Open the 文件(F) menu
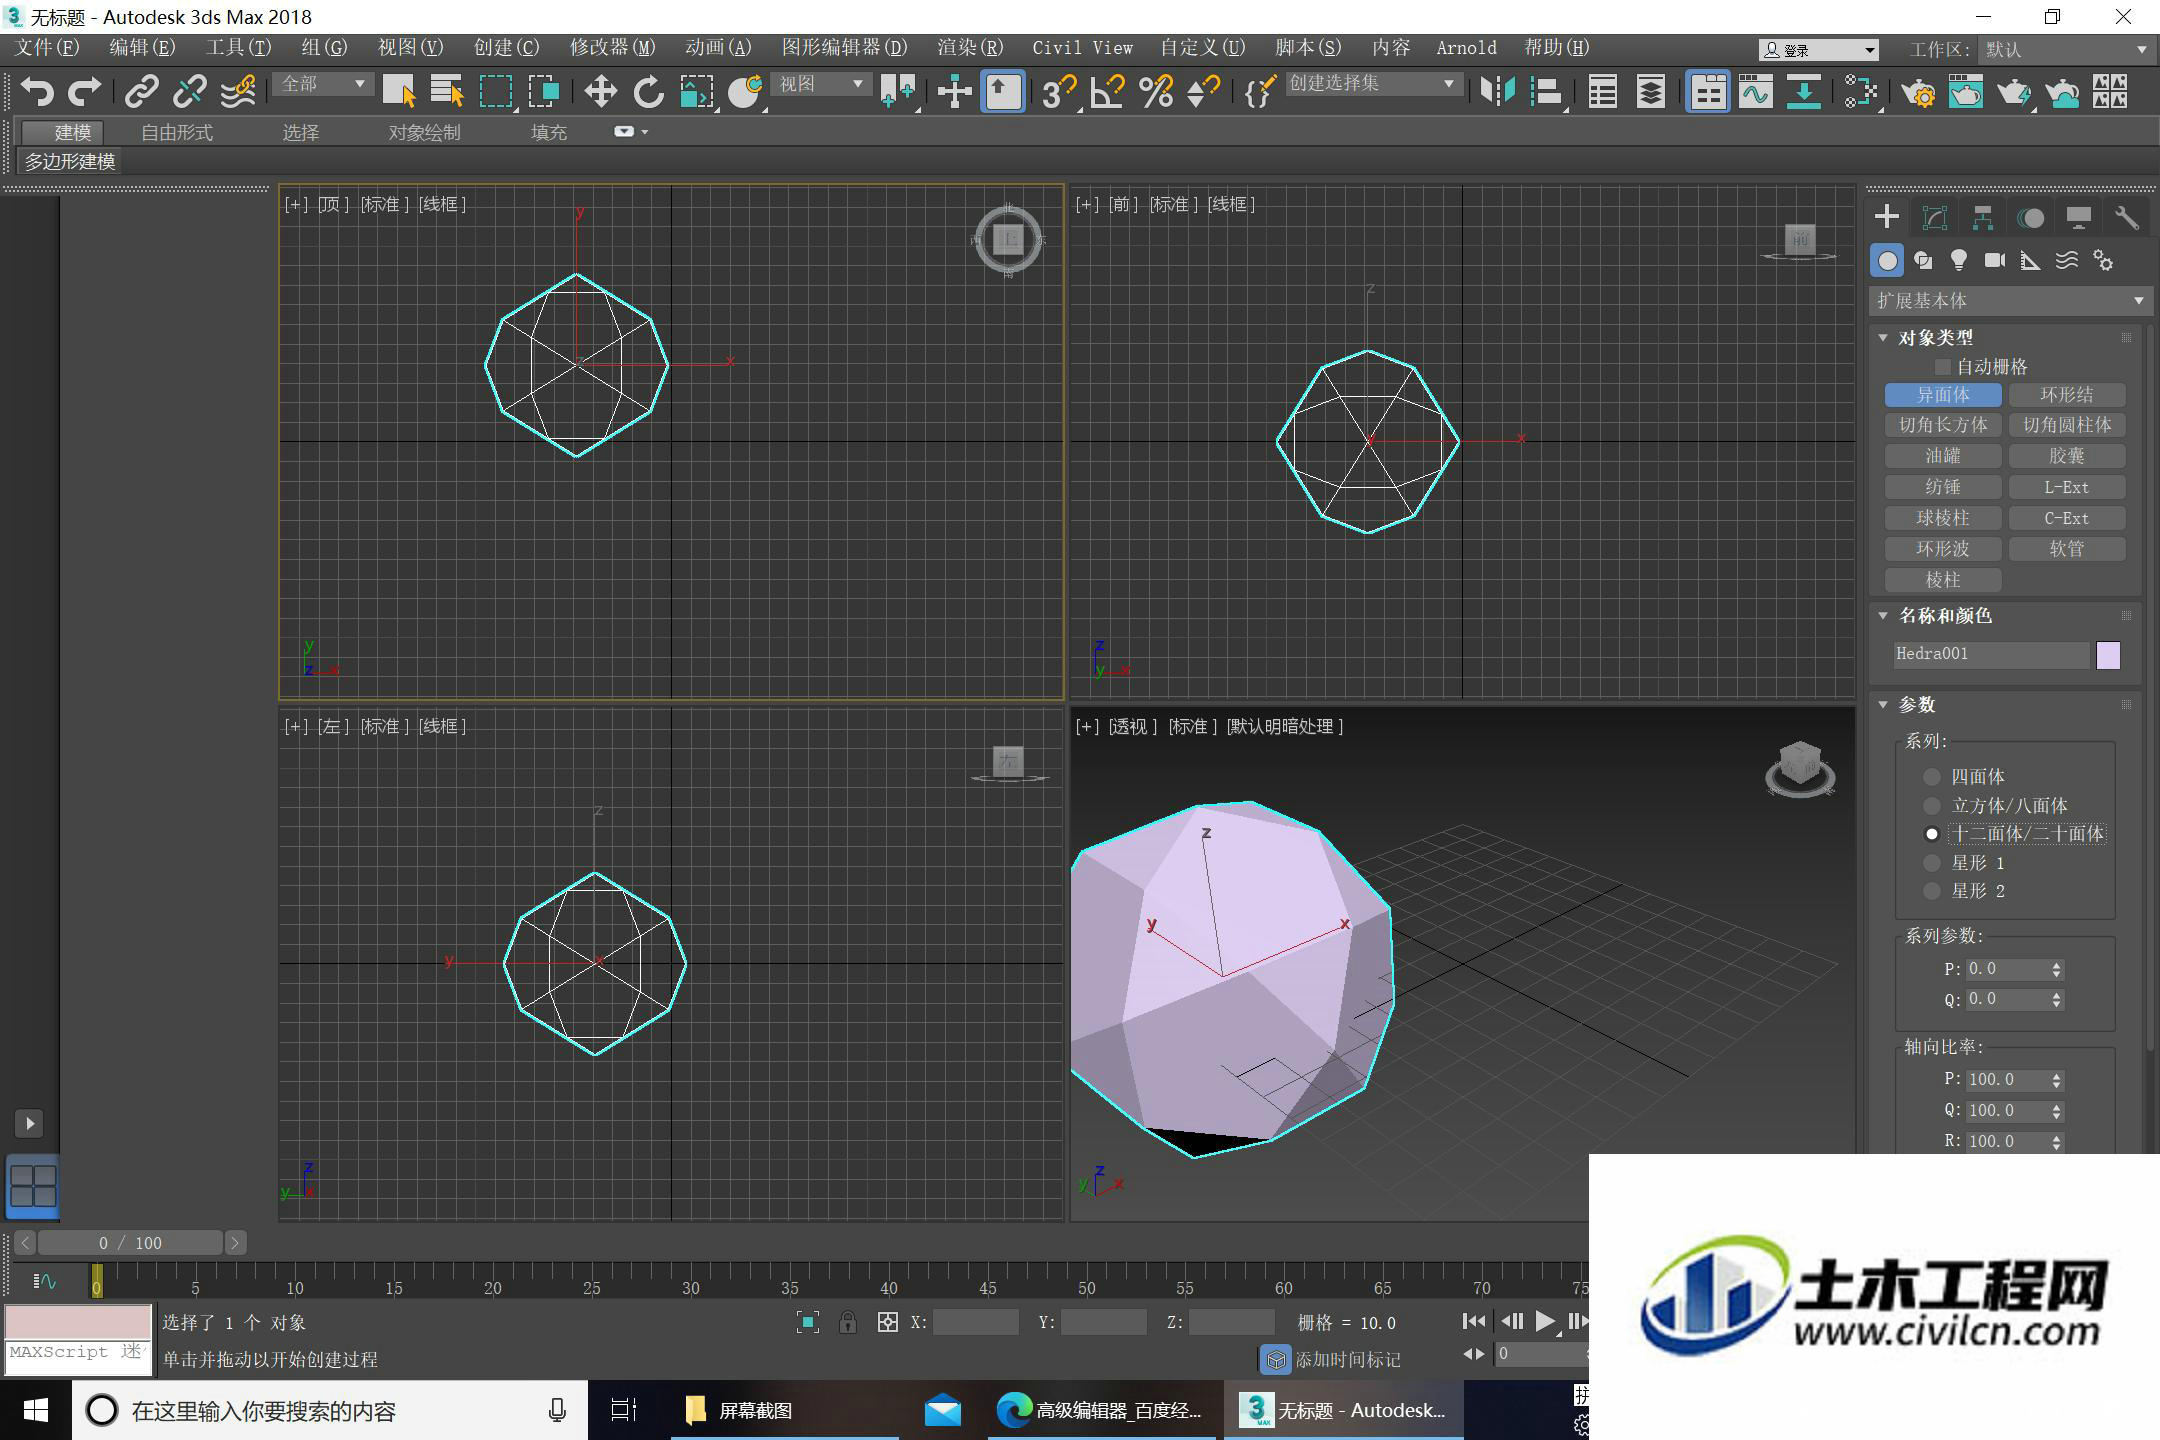This screenshot has width=2160, height=1440. pos(47,48)
